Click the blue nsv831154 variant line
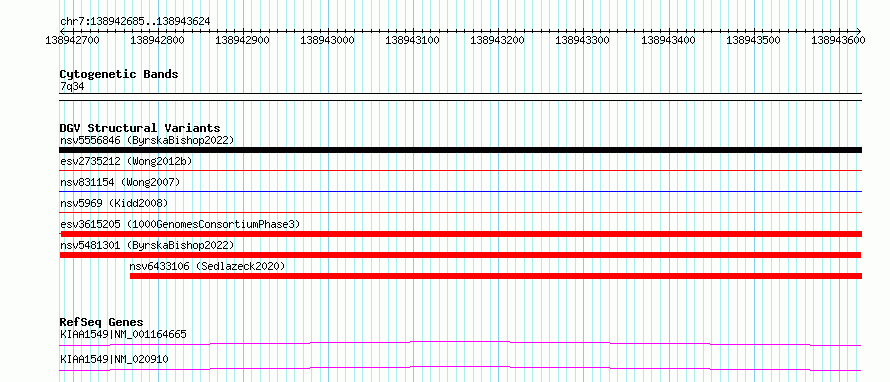 [x=460, y=191]
